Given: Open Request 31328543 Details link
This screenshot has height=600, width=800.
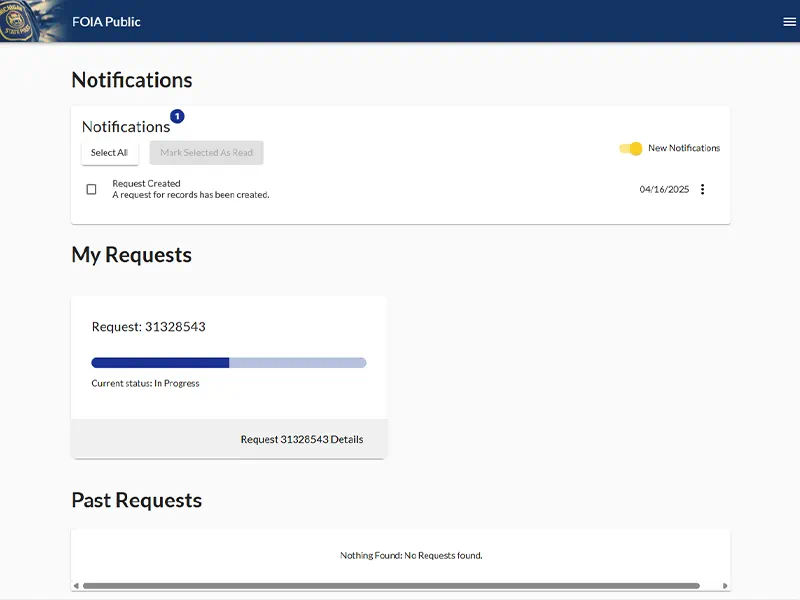Looking at the screenshot, I should coord(302,439).
